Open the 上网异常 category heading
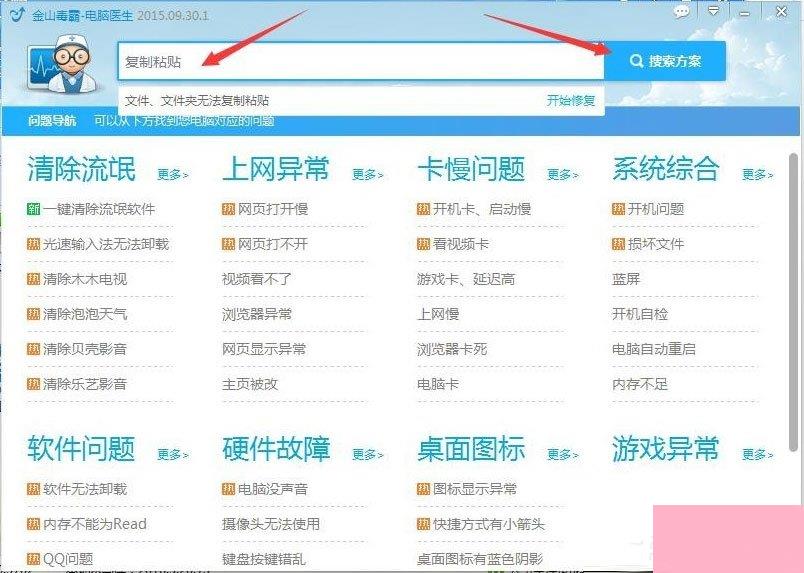 point(276,169)
